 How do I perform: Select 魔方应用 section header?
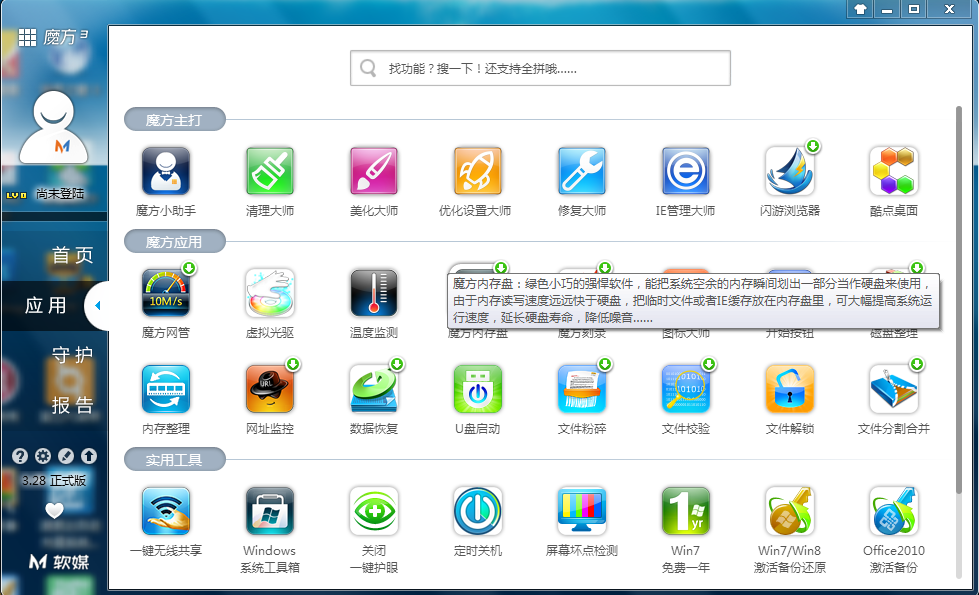(174, 242)
